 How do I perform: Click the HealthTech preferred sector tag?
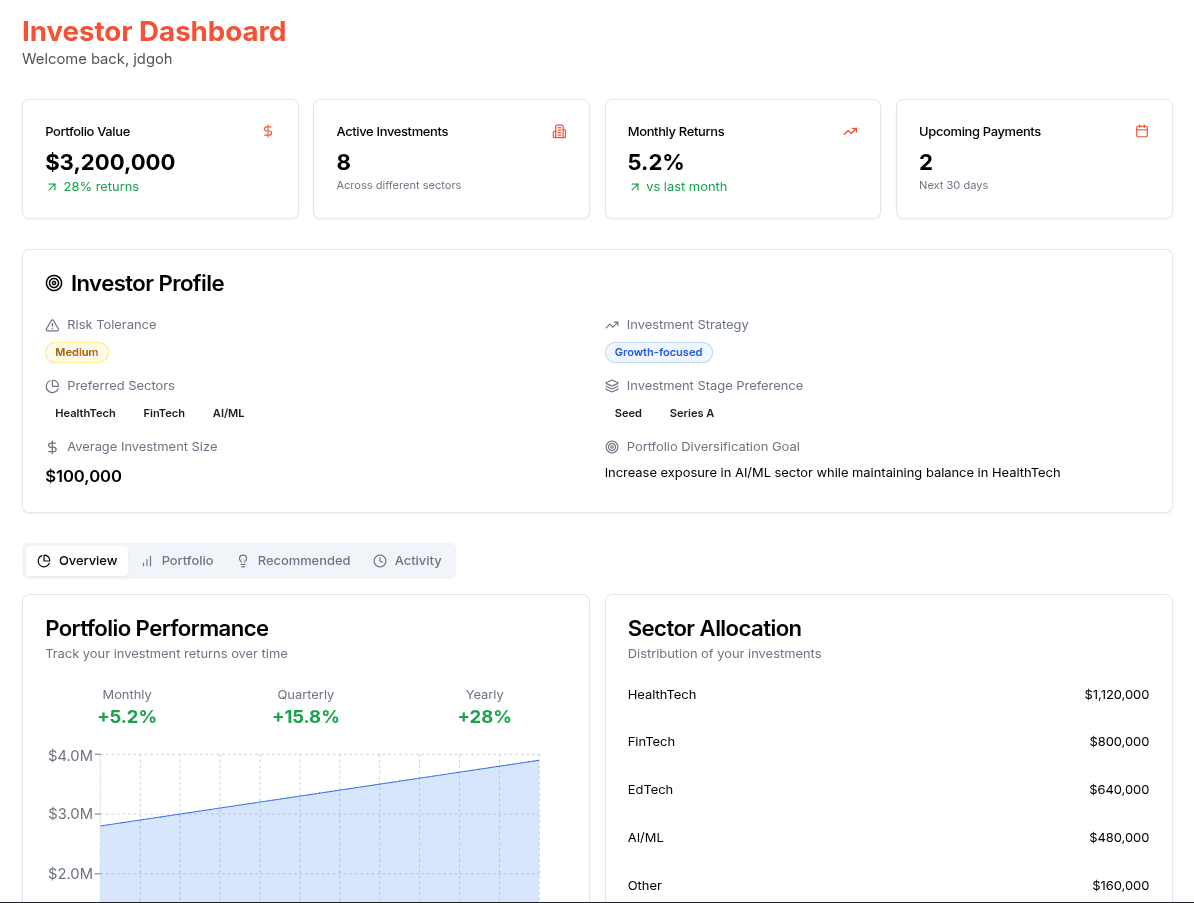pos(85,413)
